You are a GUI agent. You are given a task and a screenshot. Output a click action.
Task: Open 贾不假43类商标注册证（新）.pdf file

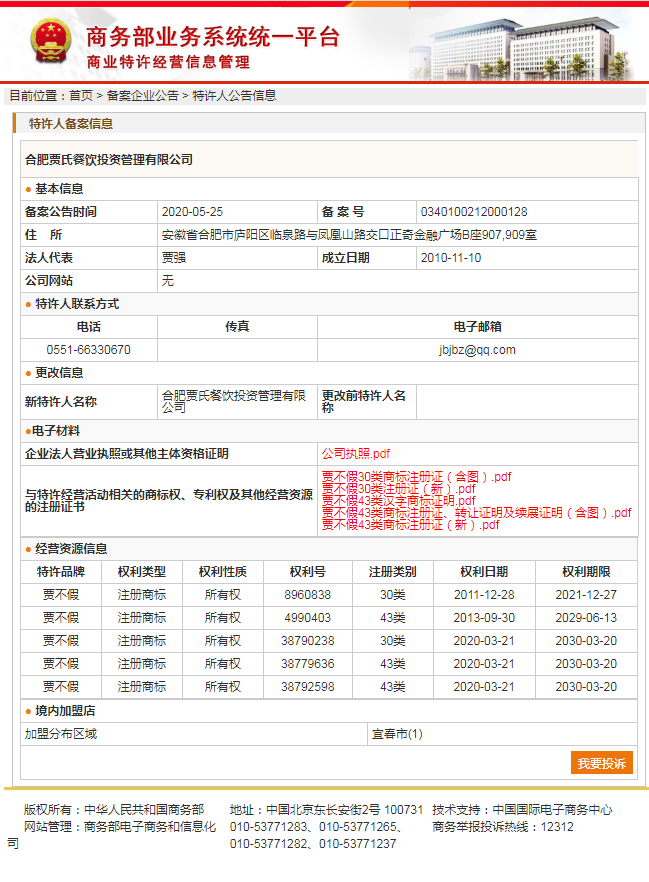coord(411,525)
